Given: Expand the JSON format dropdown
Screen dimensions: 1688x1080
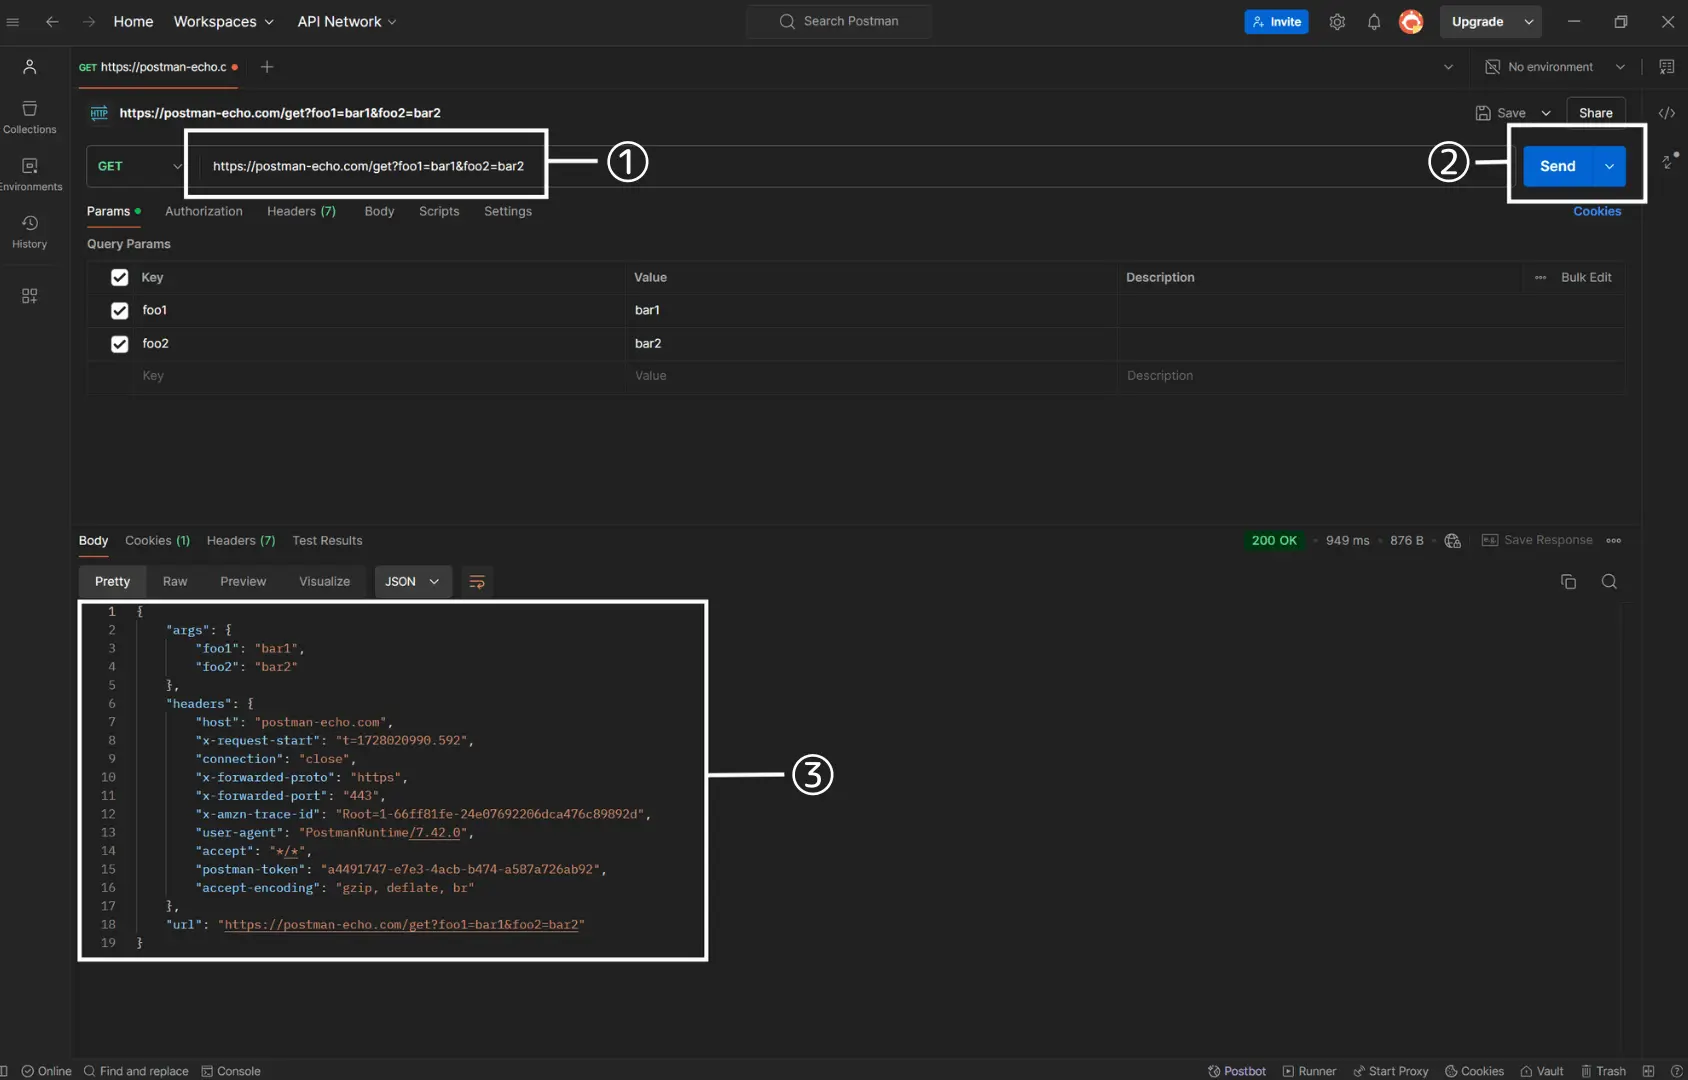Looking at the screenshot, I should pyautogui.click(x=413, y=582).
